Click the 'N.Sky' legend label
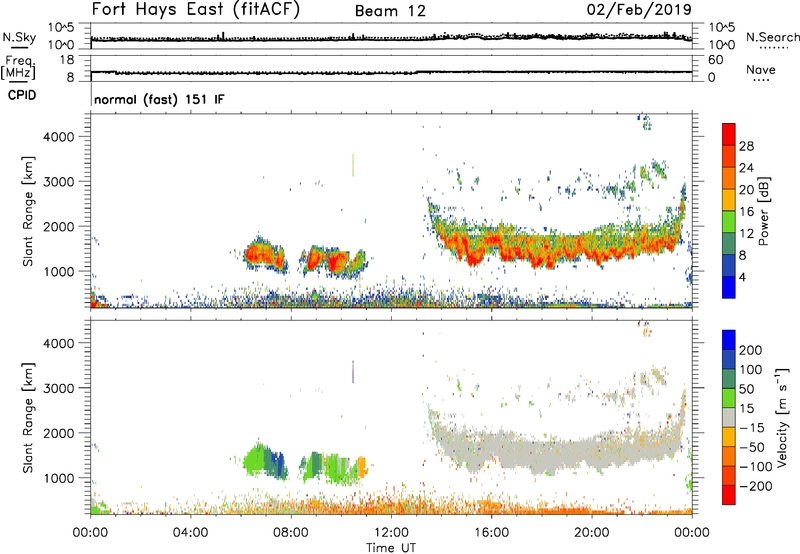The width and height of the screenshot is (800, 554). (19, 37)
